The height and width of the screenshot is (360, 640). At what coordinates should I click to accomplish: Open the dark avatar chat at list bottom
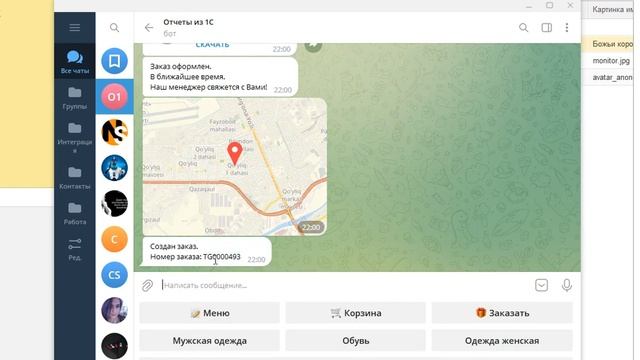tap(114, 346)
